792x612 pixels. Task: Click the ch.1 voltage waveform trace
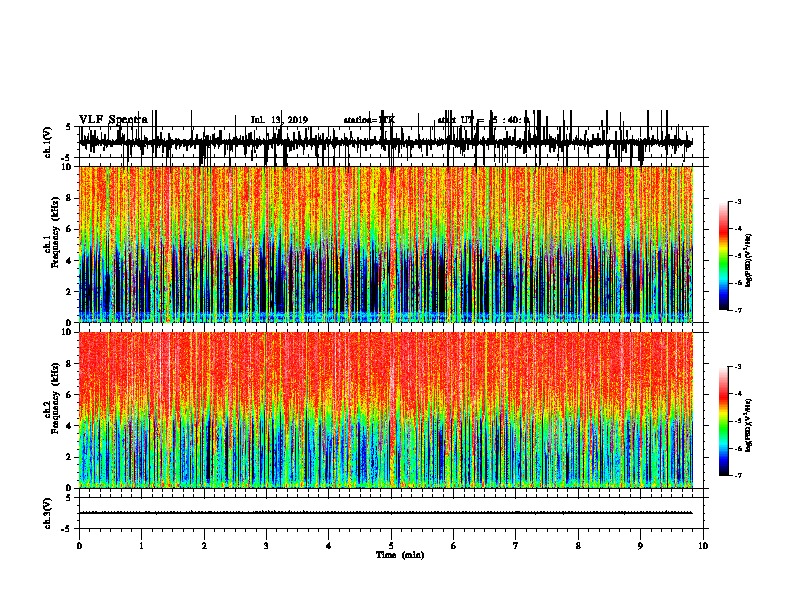click(386, 142)
